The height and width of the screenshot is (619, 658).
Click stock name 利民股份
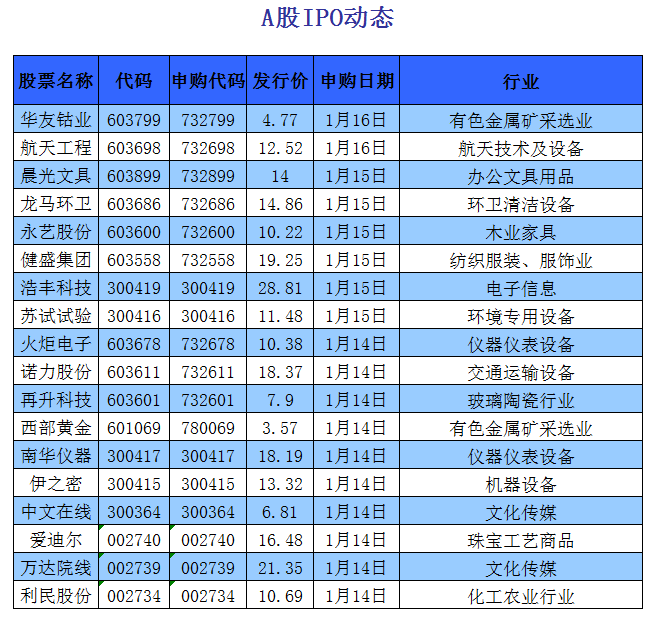tap(56, 596)
